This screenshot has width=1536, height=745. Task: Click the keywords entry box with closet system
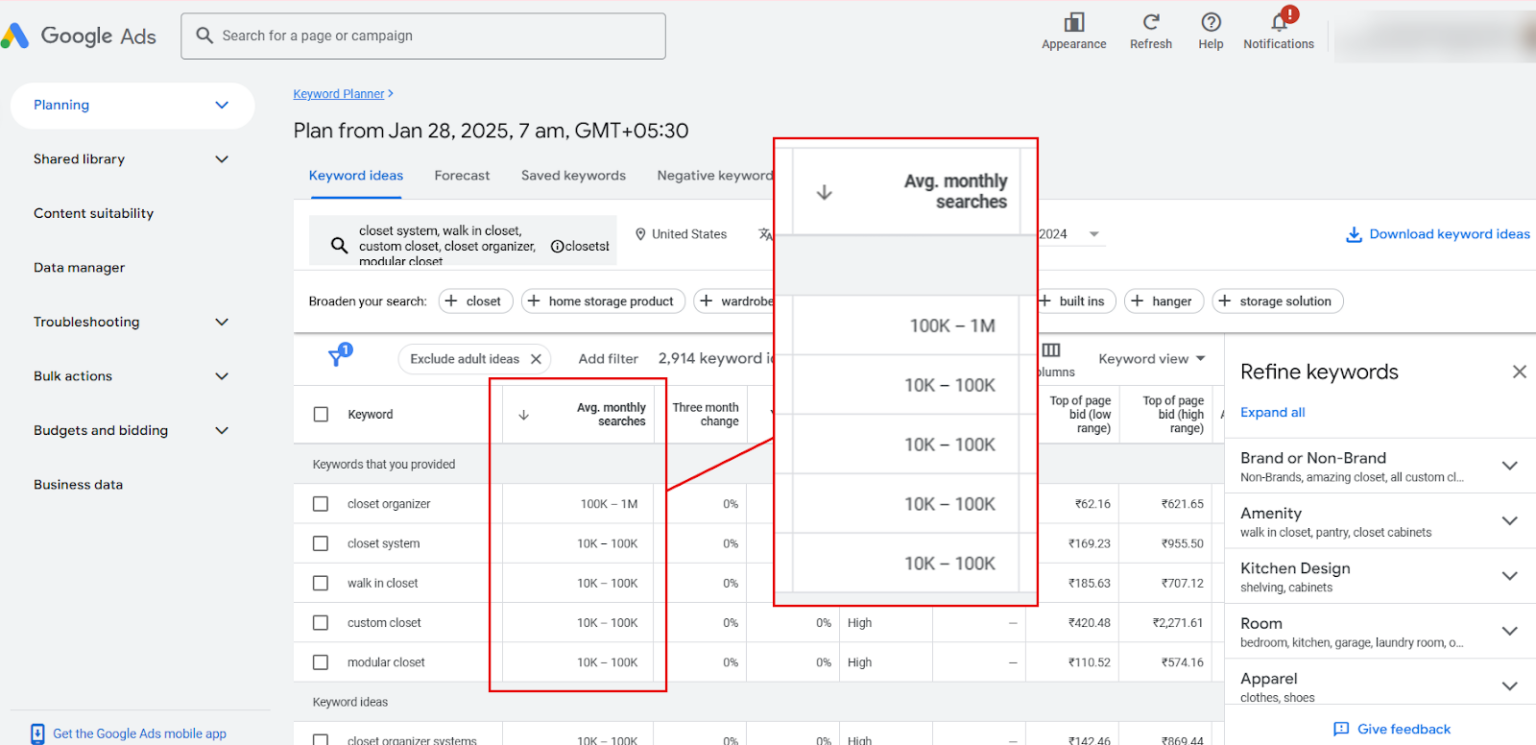(x=463, y=240)
